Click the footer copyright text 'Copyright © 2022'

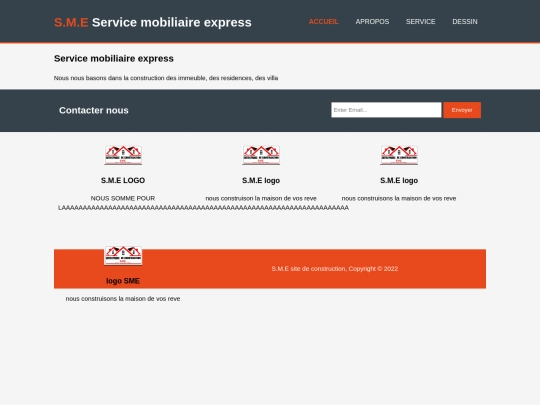click(x=373, y=269)
